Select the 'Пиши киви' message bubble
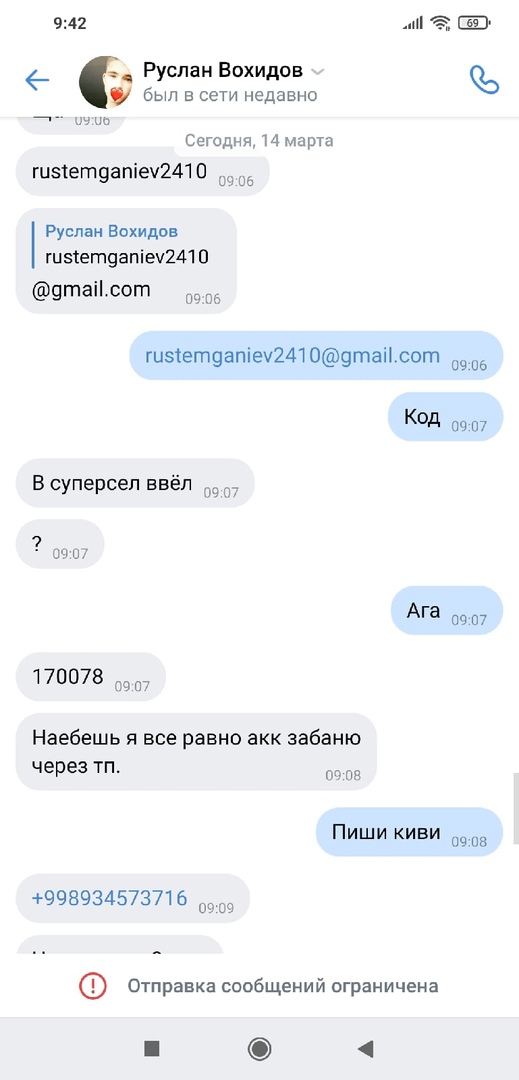 click(410, 832)
